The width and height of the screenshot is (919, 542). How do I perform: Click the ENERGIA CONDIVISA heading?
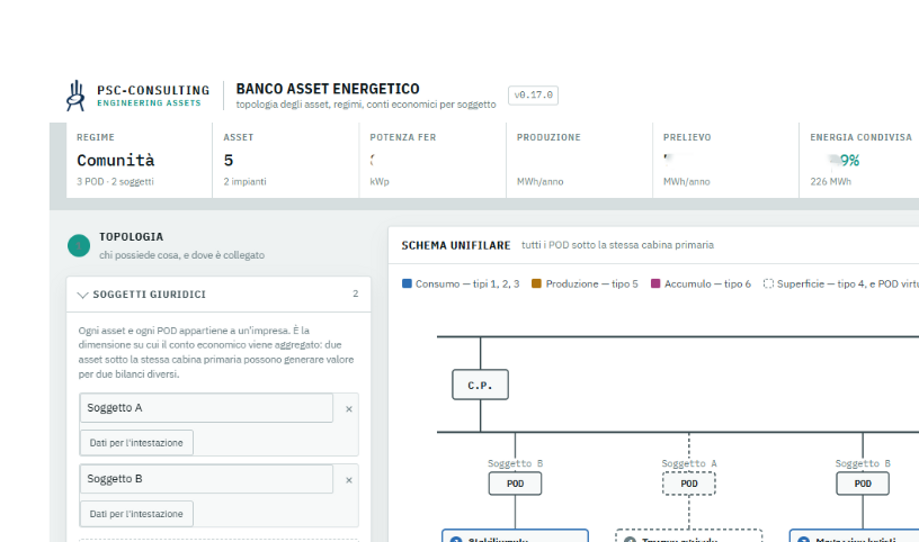pos(861,137)
